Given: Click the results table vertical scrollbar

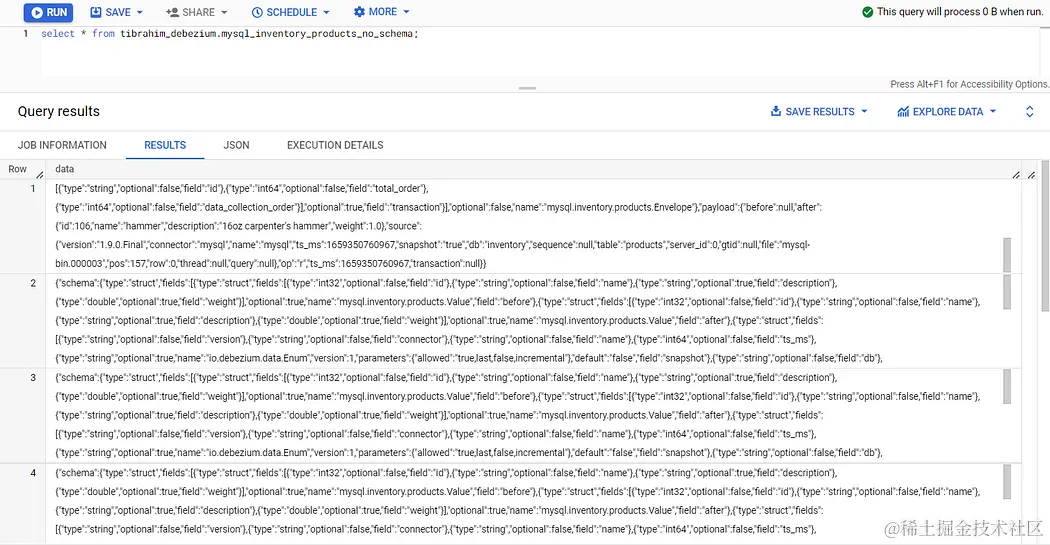Looking at the screenshot, I should click(1045, 235).
